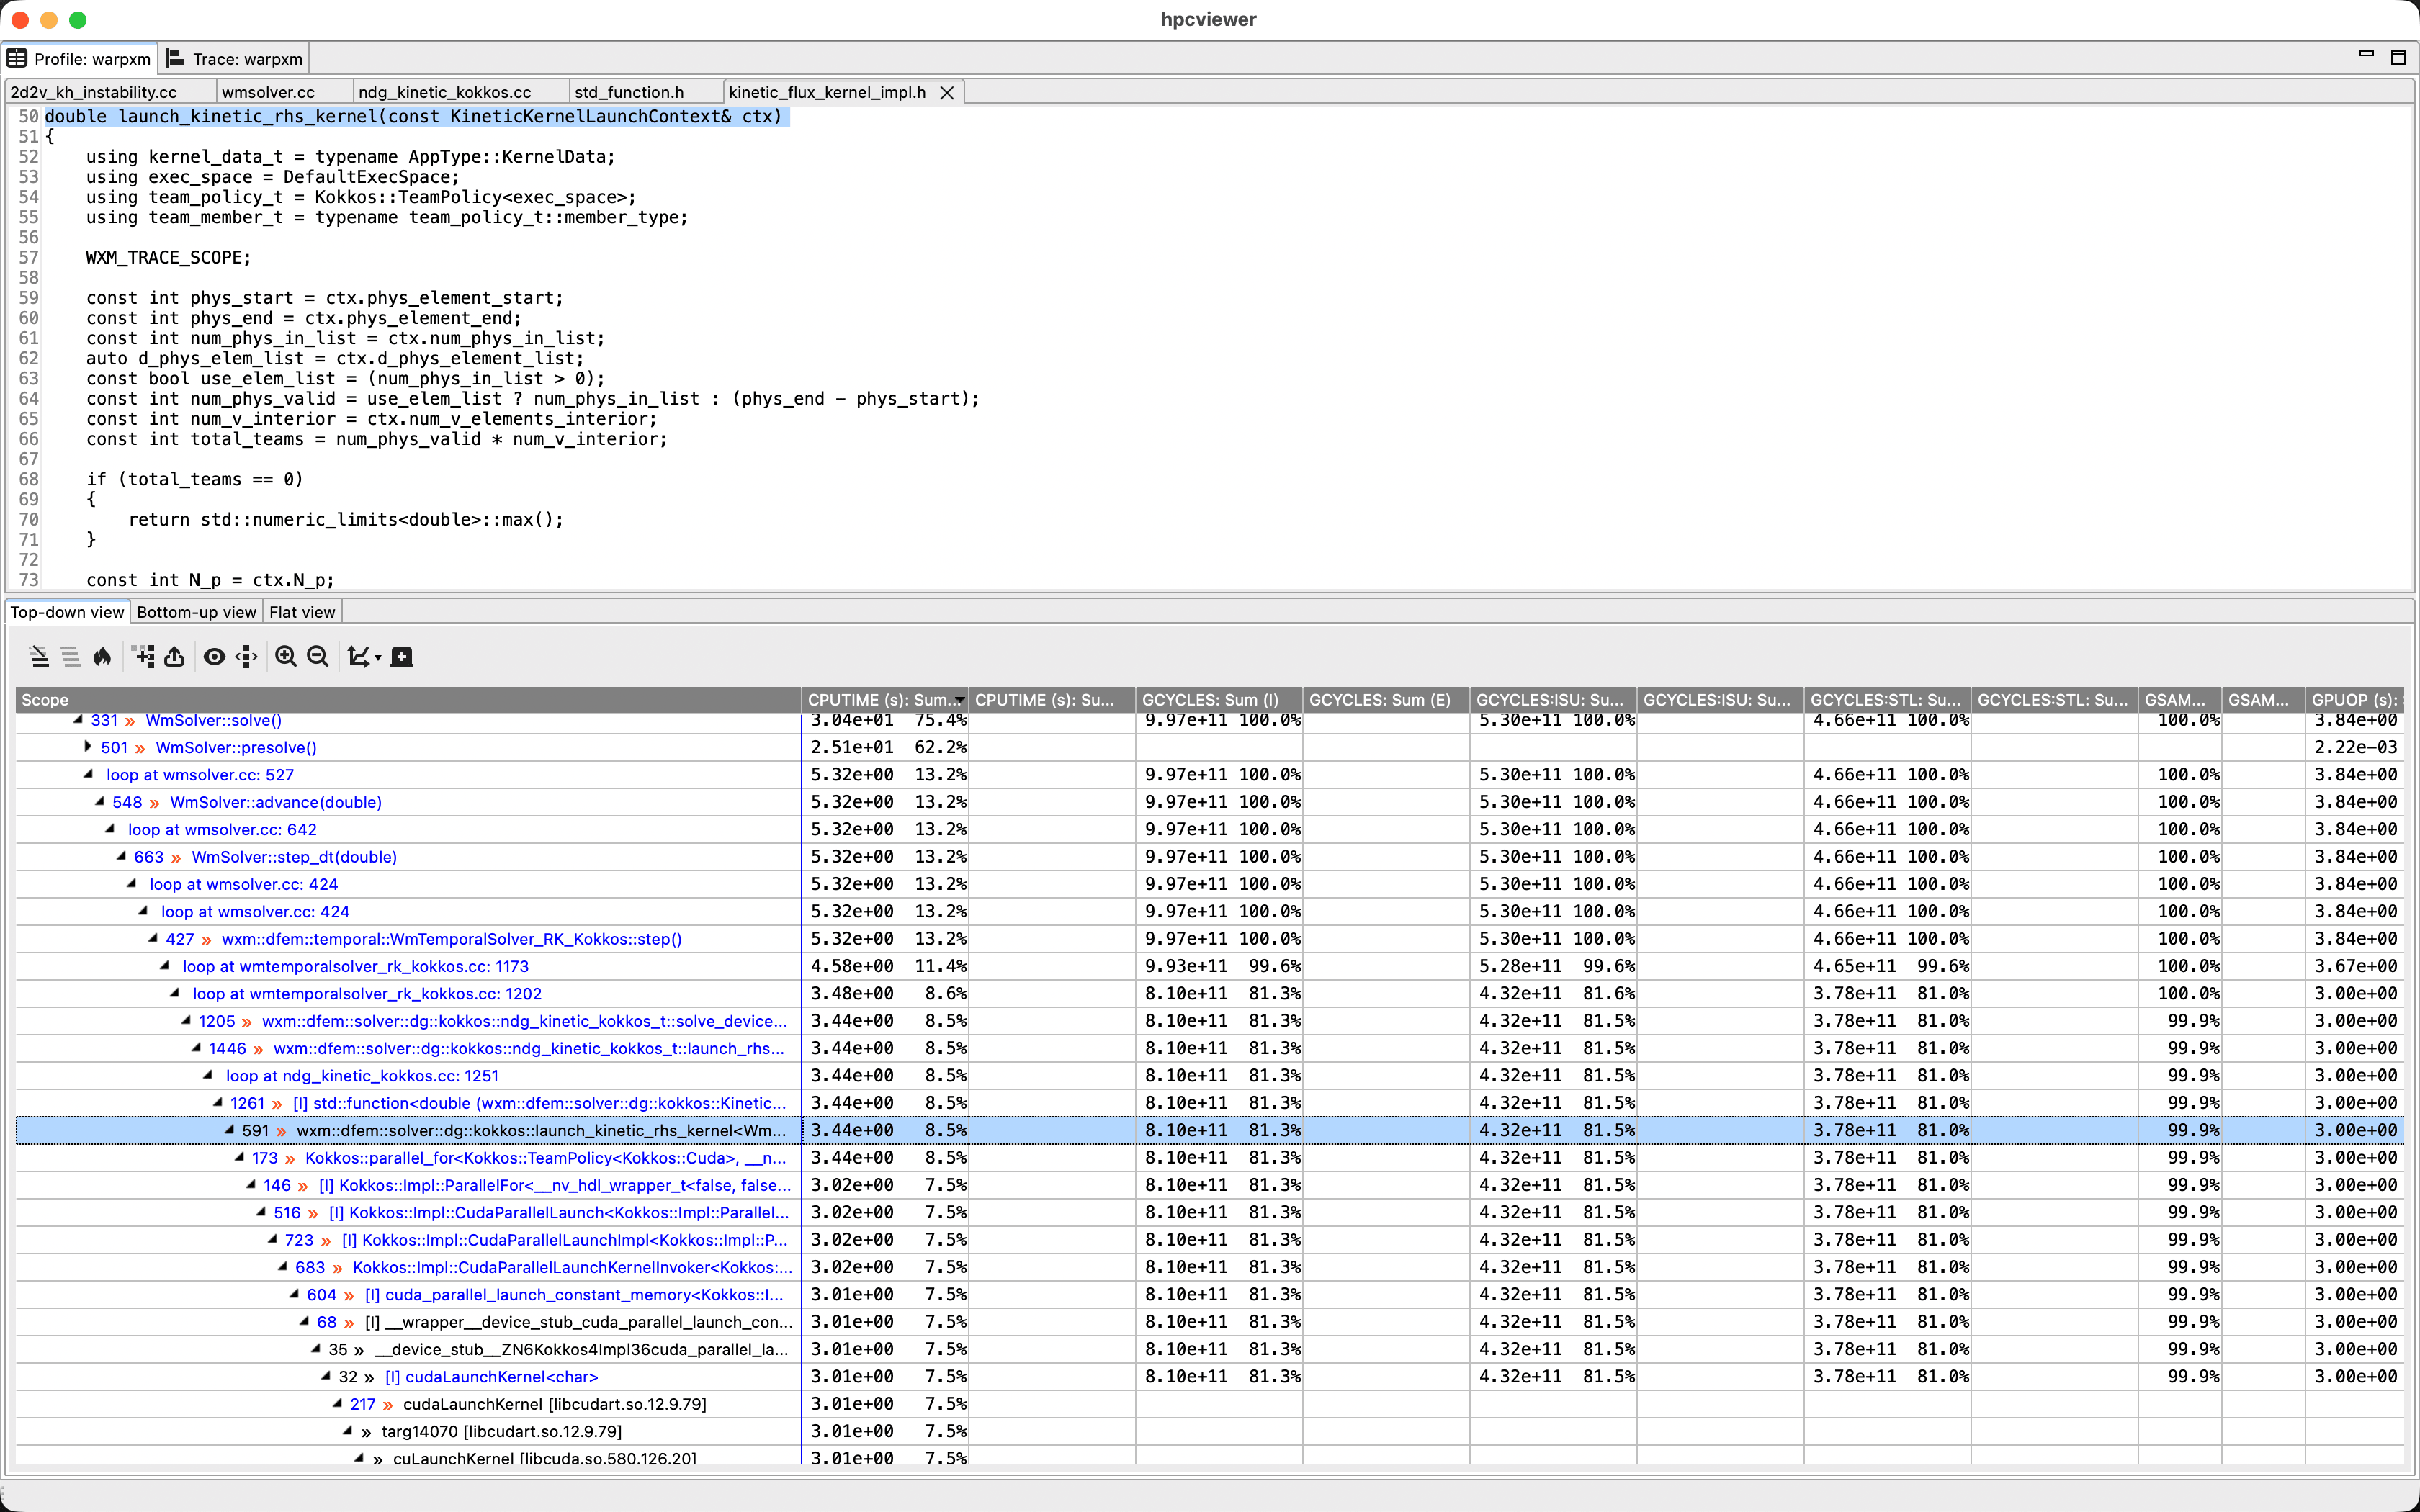2420x1512 pixels.
Task: Add a derived metric column icon
Action: point(143,657)
